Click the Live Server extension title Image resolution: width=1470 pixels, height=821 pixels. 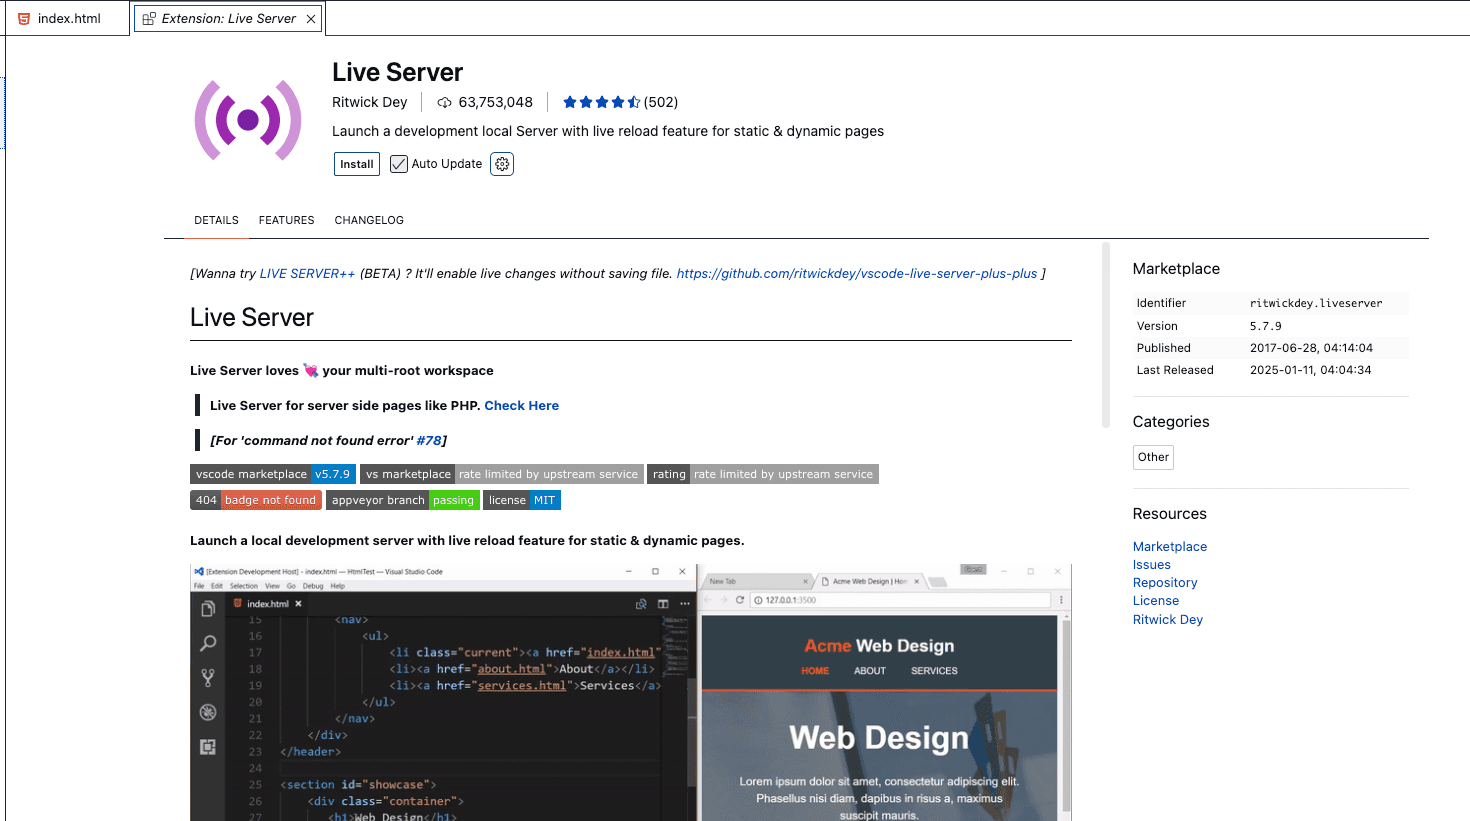tap(397, 72)
